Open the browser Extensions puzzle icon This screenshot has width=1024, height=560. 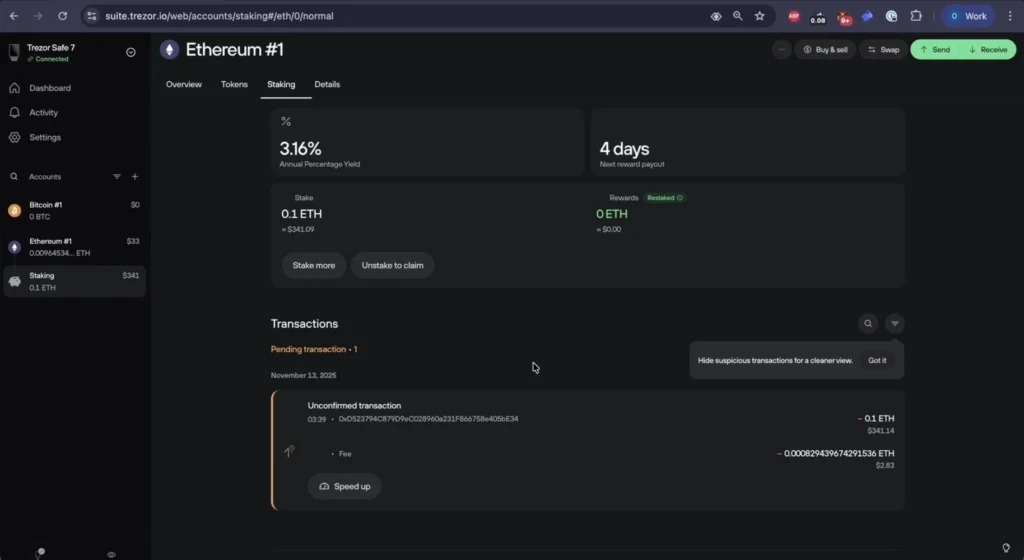pos(915,16)
